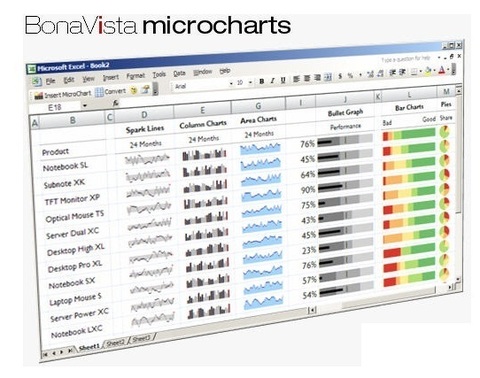Click the Name Box showing E18
480x378 pixels.
pyautogui.click(x=55, y=107)
